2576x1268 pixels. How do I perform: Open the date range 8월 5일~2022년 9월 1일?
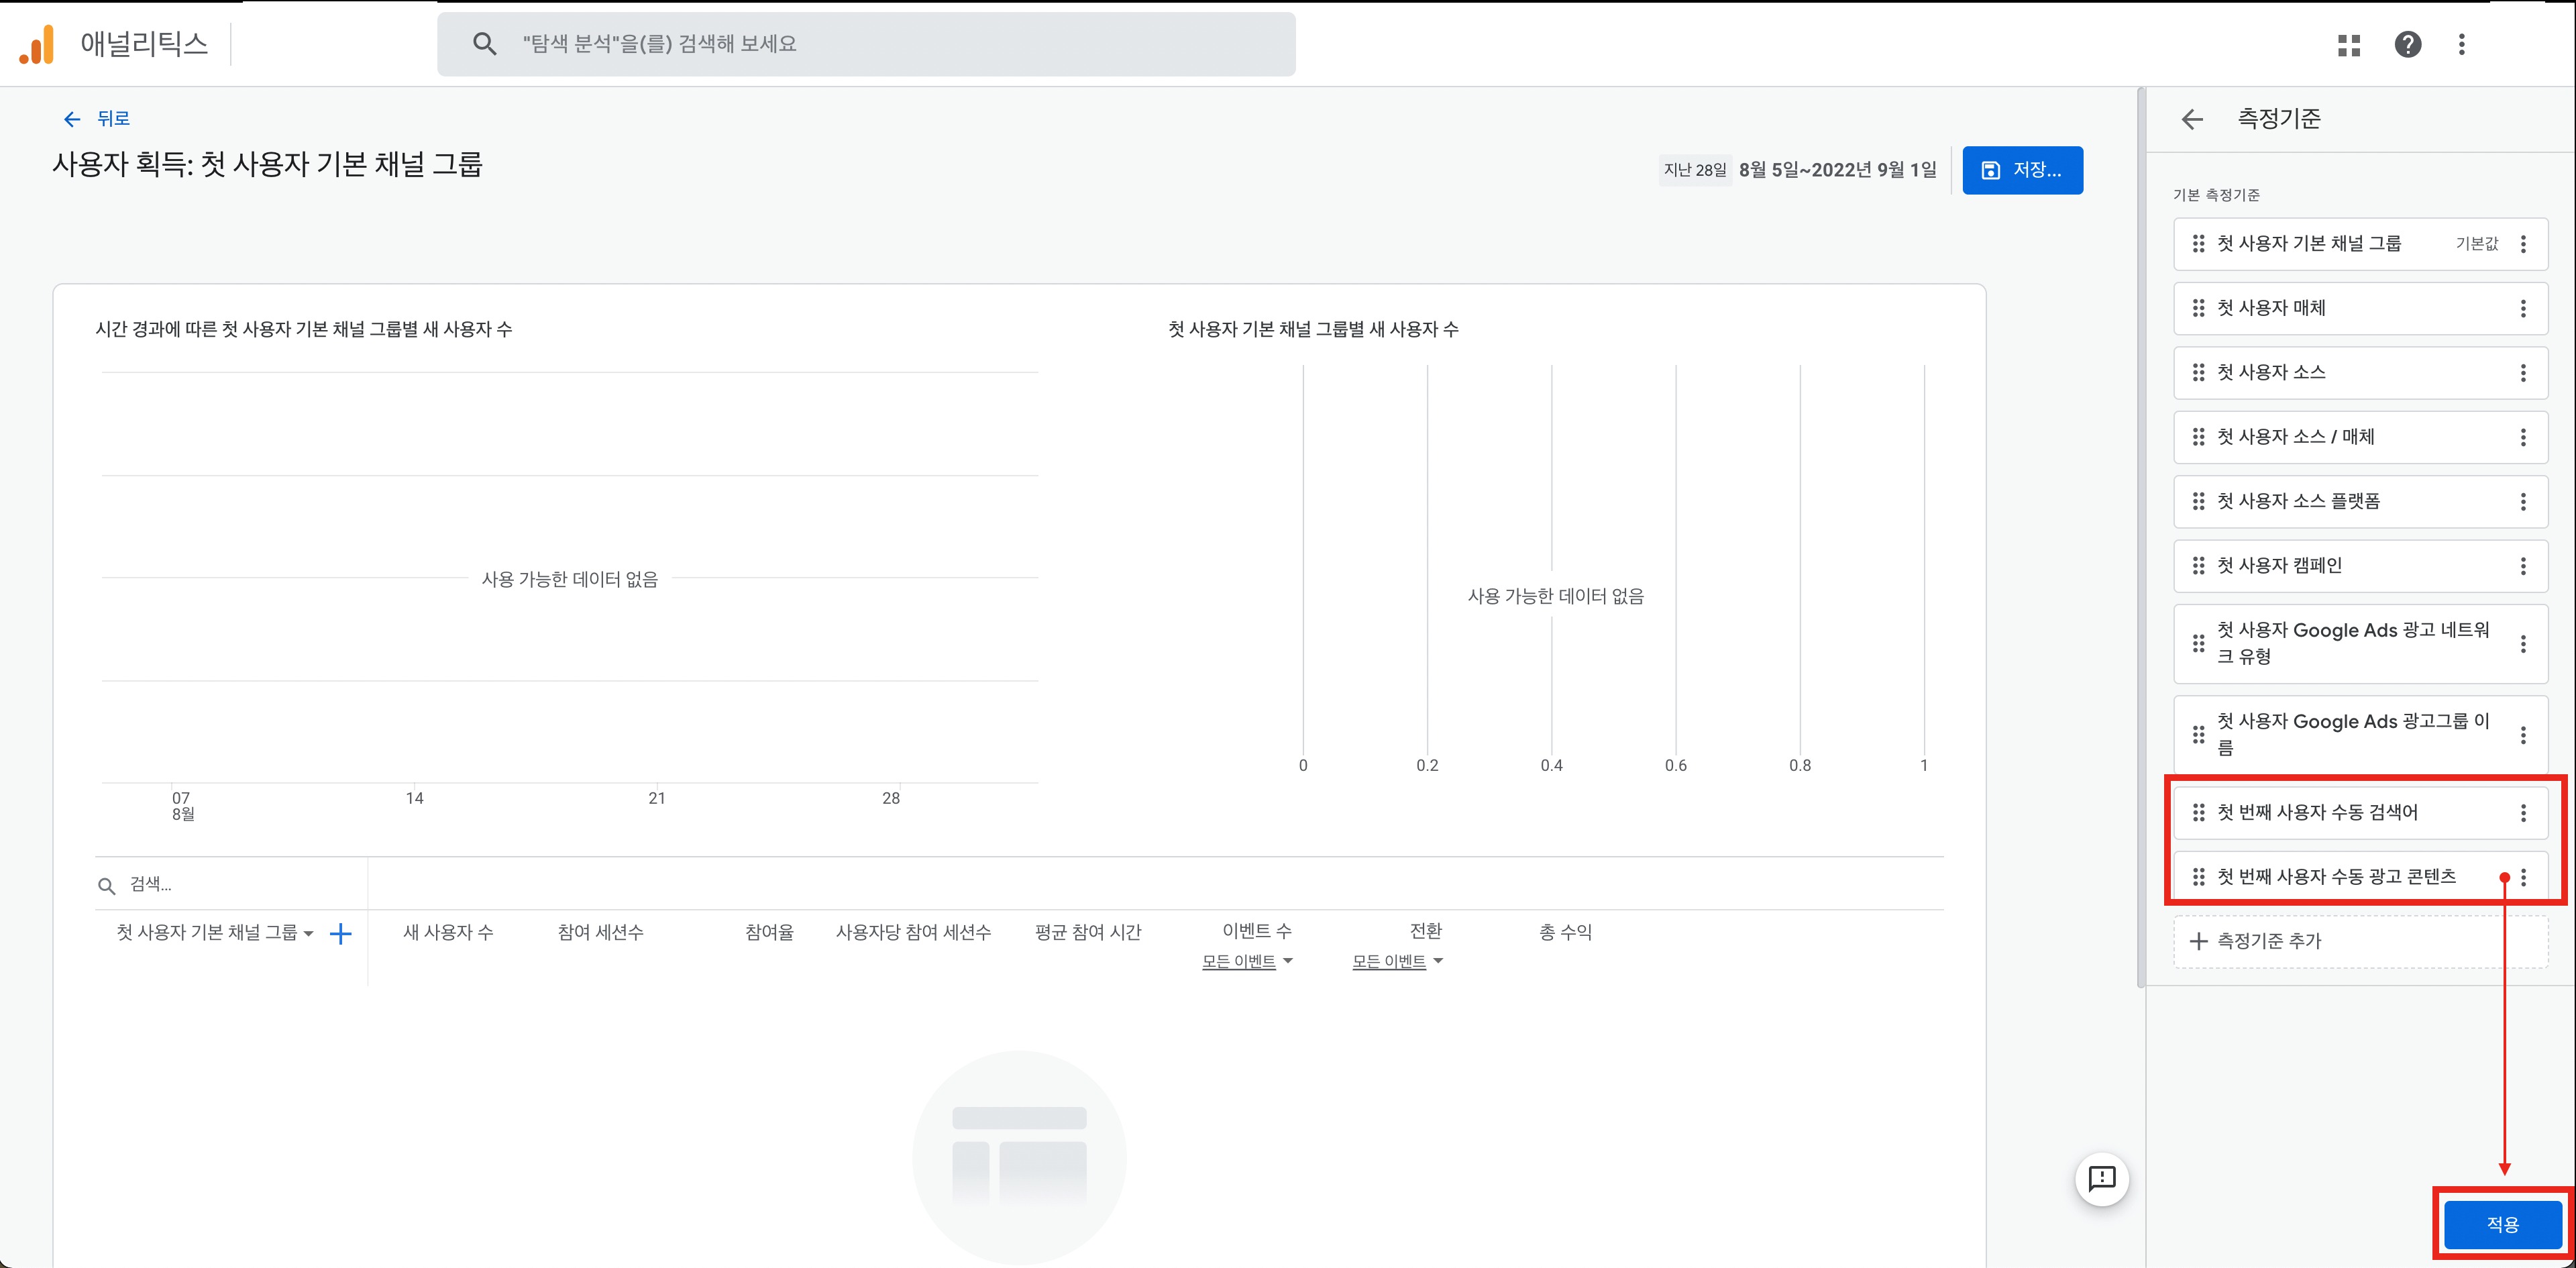coord(1837,170)
